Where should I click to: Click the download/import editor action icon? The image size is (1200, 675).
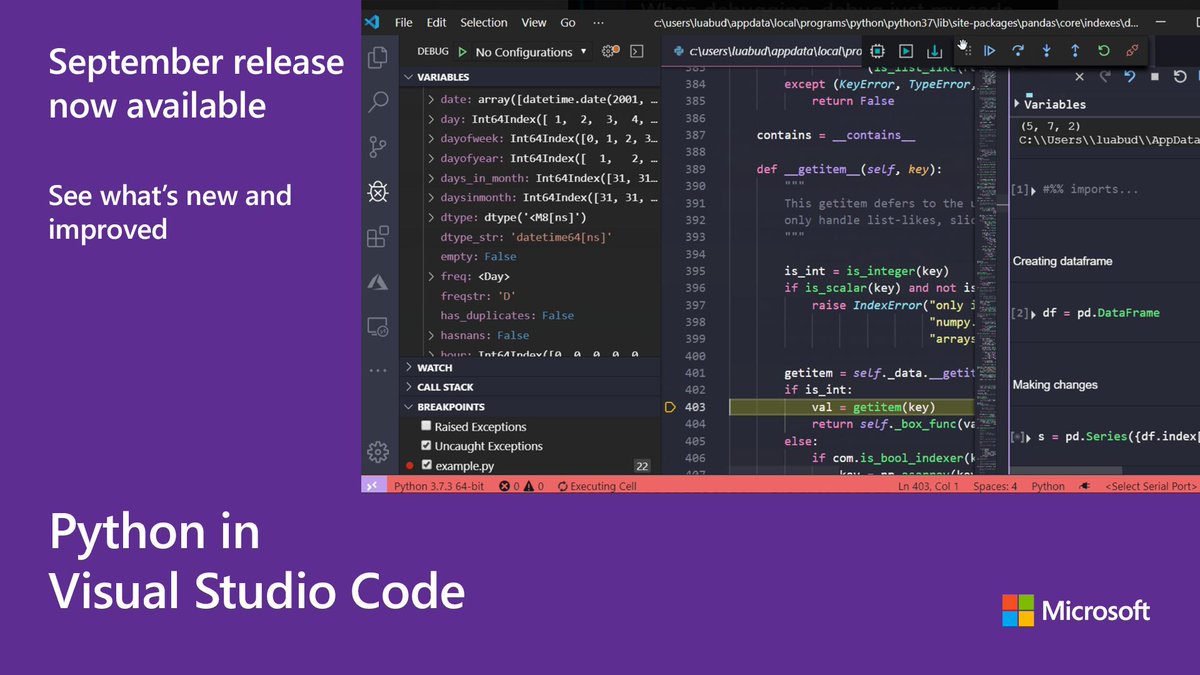tap(934, 50)
